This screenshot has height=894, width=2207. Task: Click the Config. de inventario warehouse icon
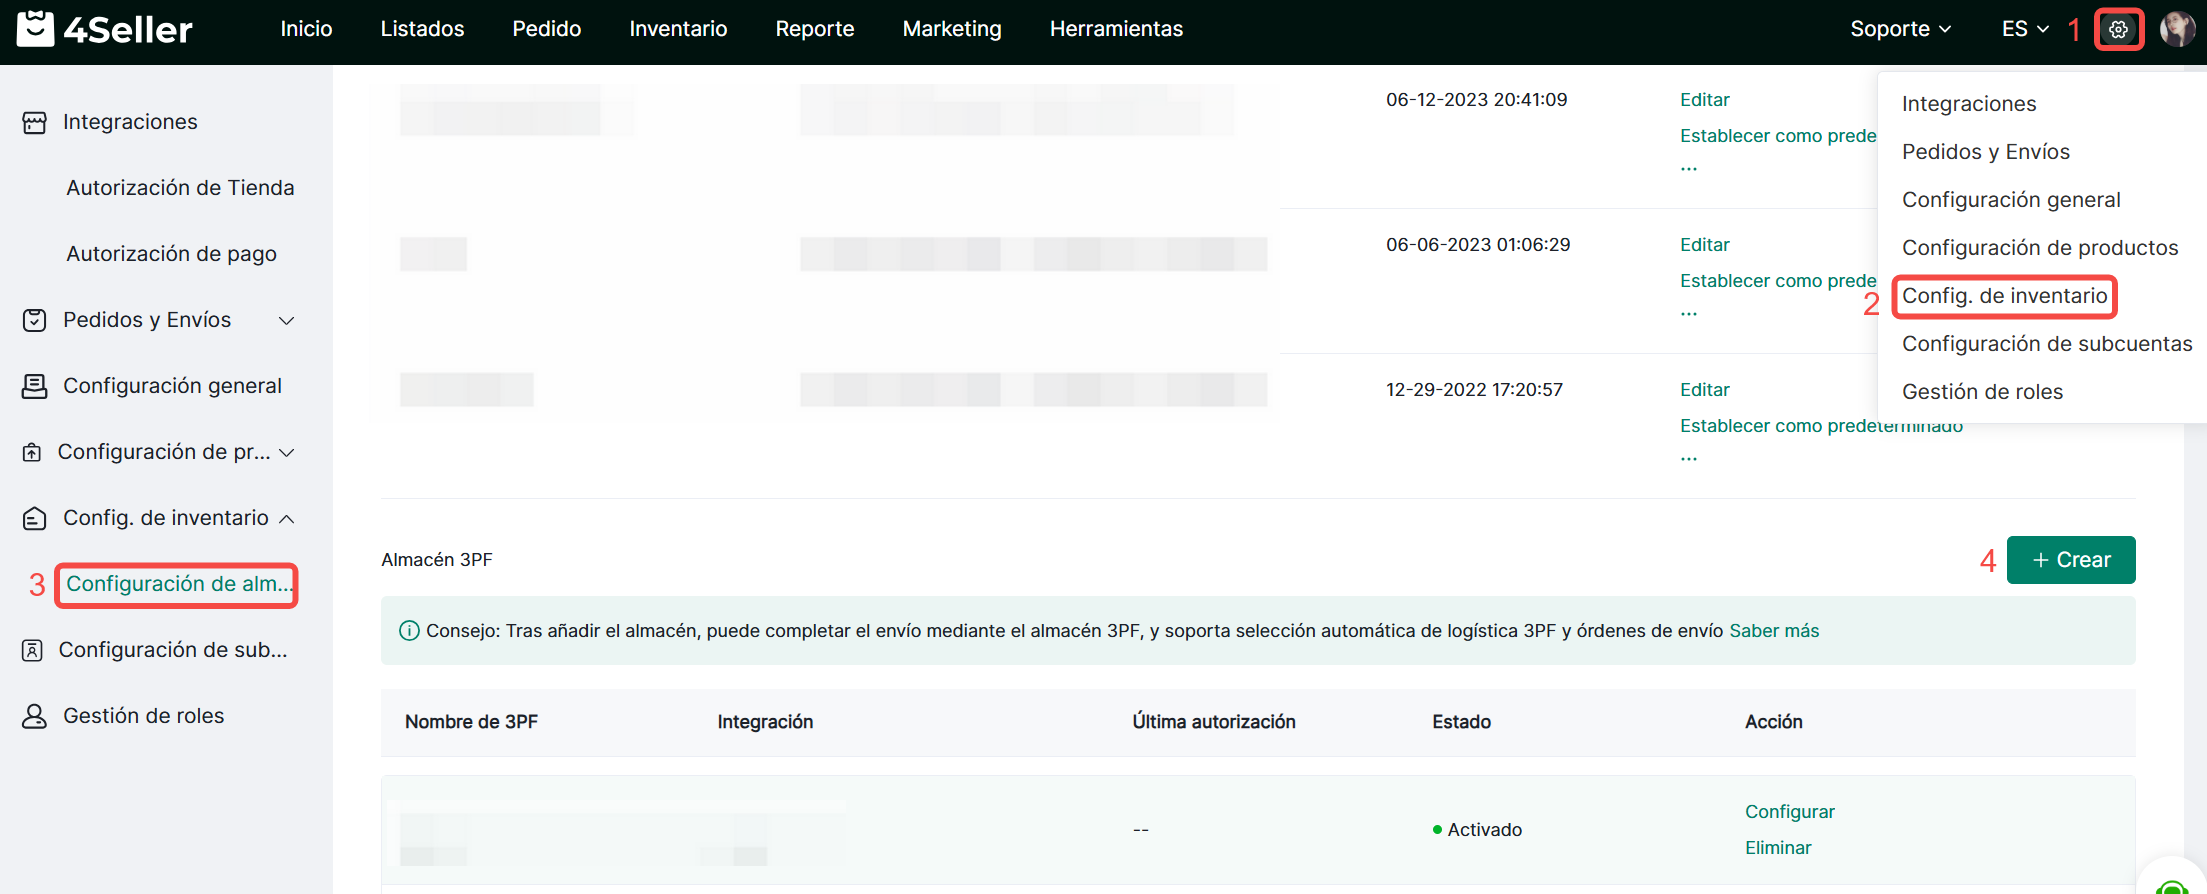click(x=35, y=518)
